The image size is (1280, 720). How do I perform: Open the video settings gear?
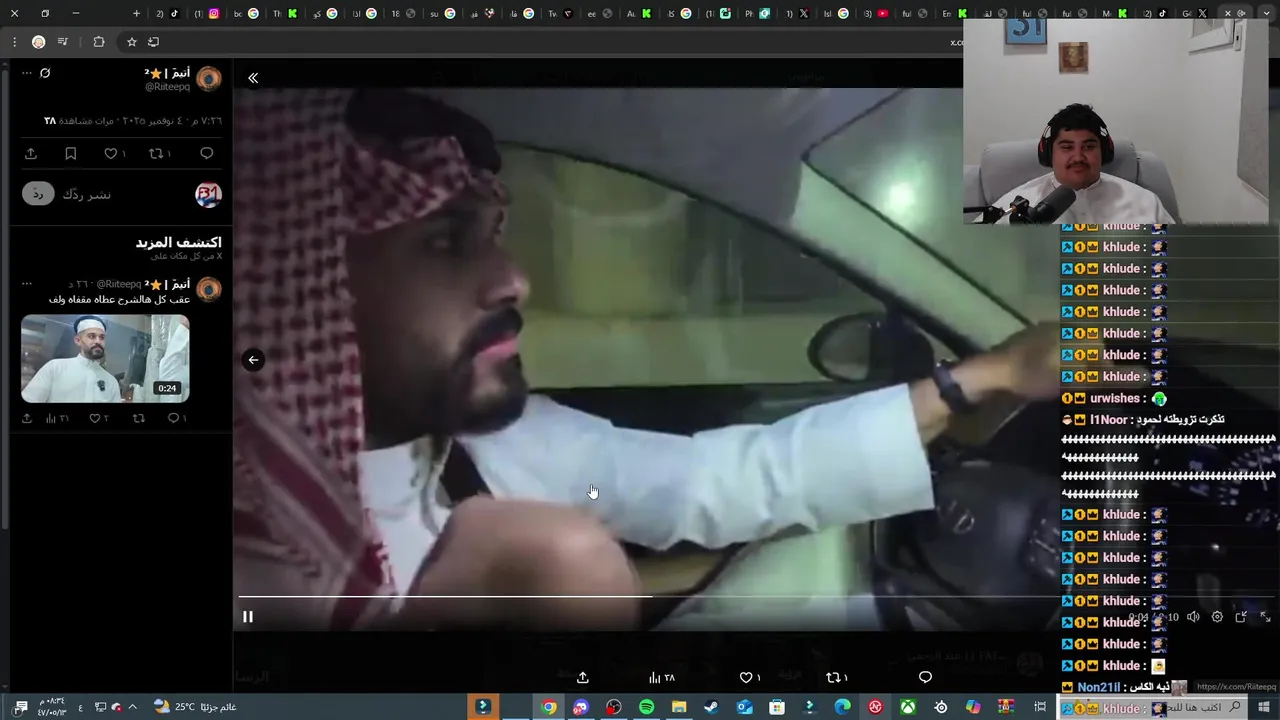1217,617
